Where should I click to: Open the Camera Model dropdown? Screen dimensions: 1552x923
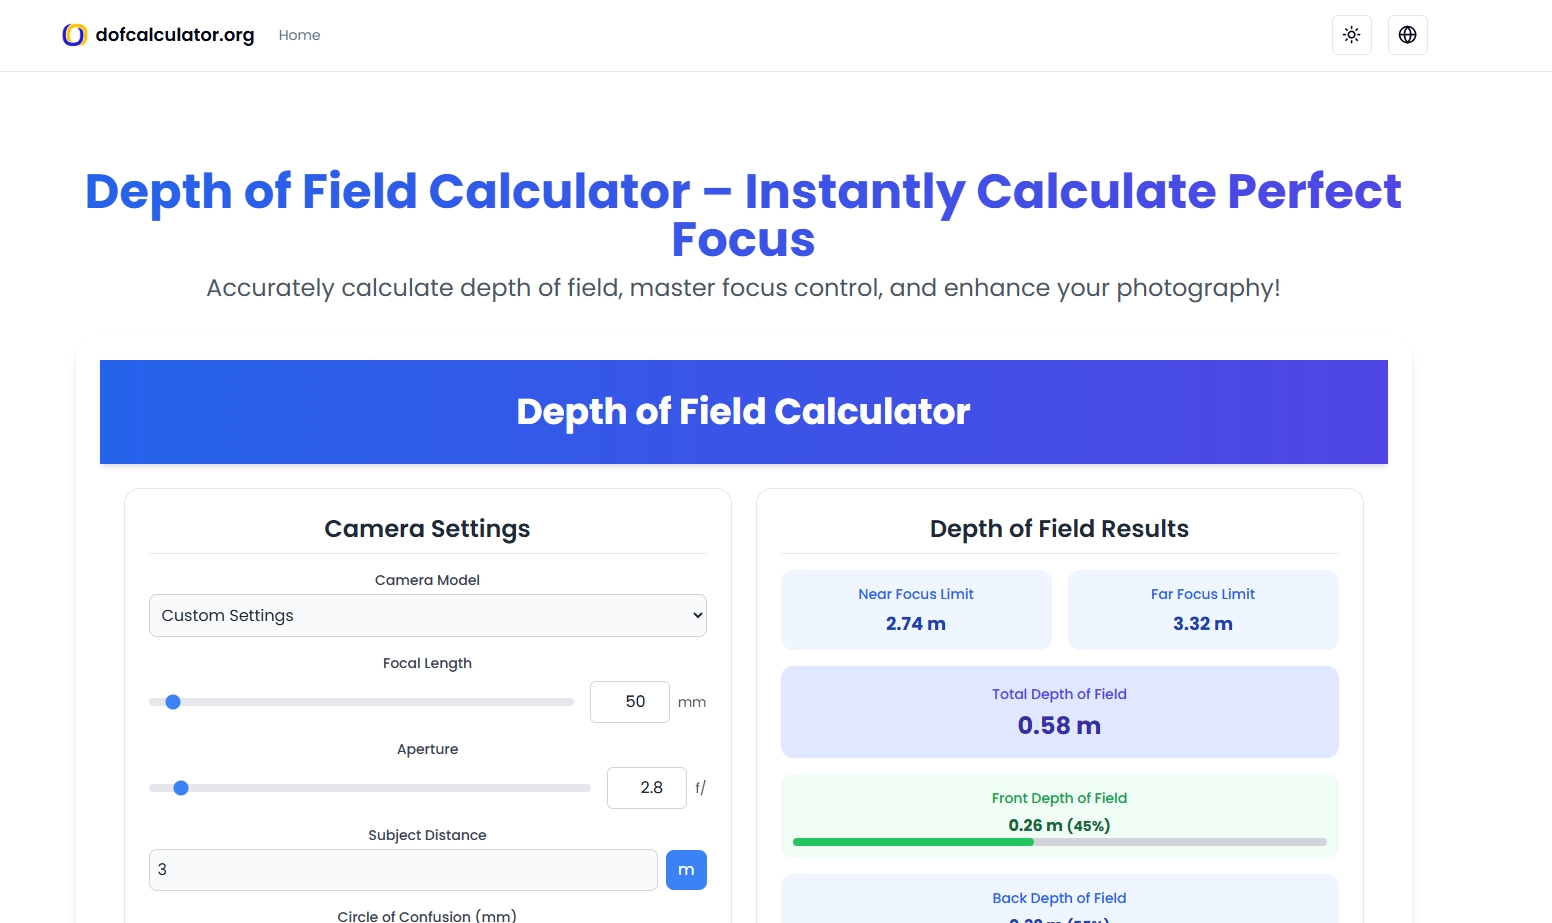427,616
